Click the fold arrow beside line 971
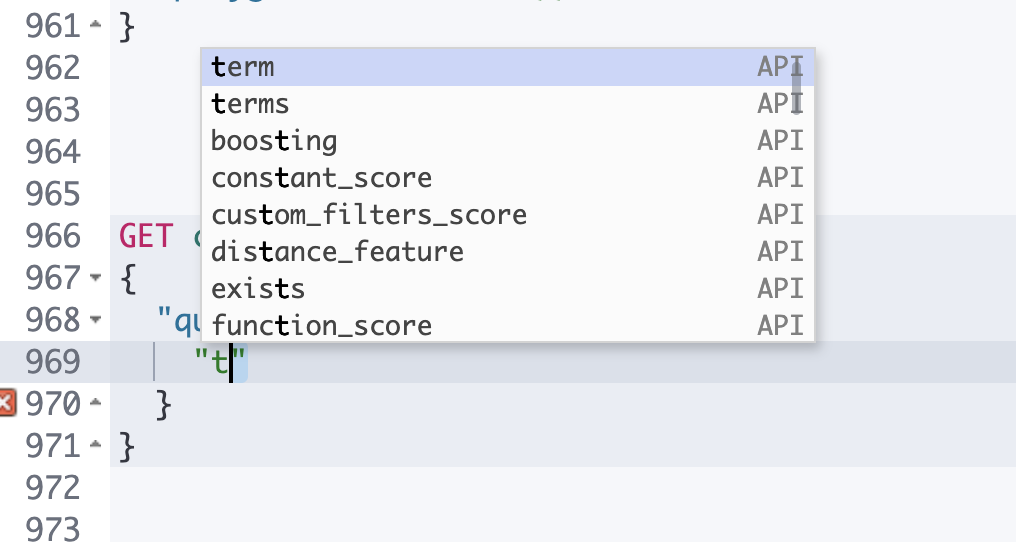This screenshot has height=542, width=1016. coord(95,446)
